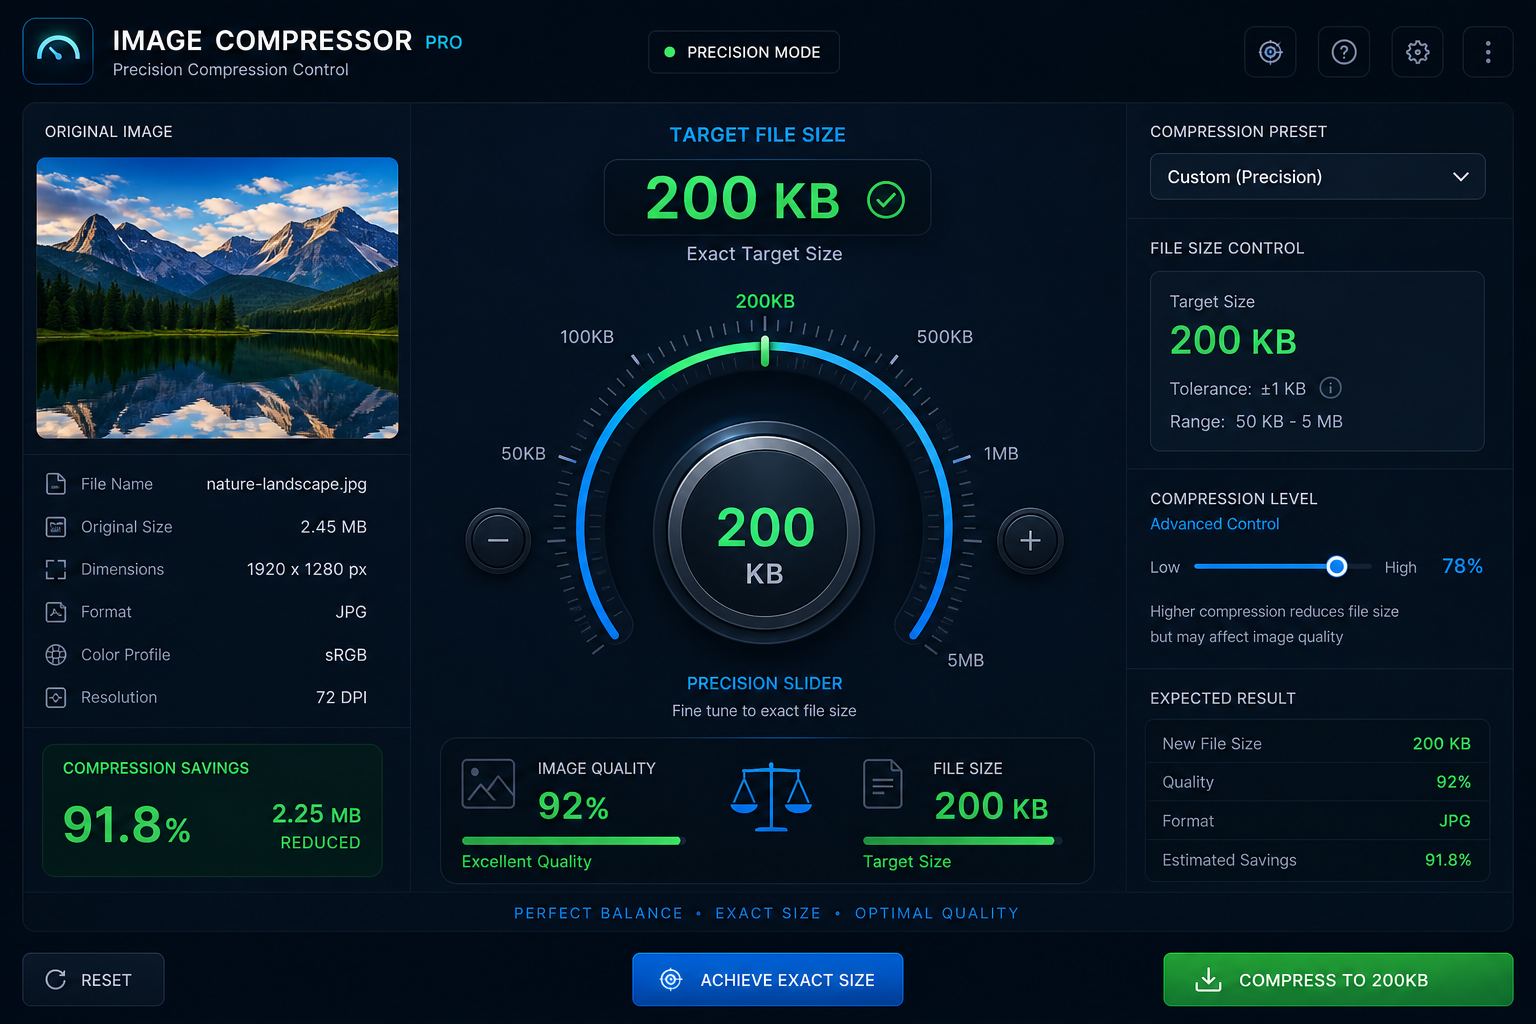This screenshot has height=1024, width=1536.
Task: Click Compress to 200KB button
Action: (1338, 980)
